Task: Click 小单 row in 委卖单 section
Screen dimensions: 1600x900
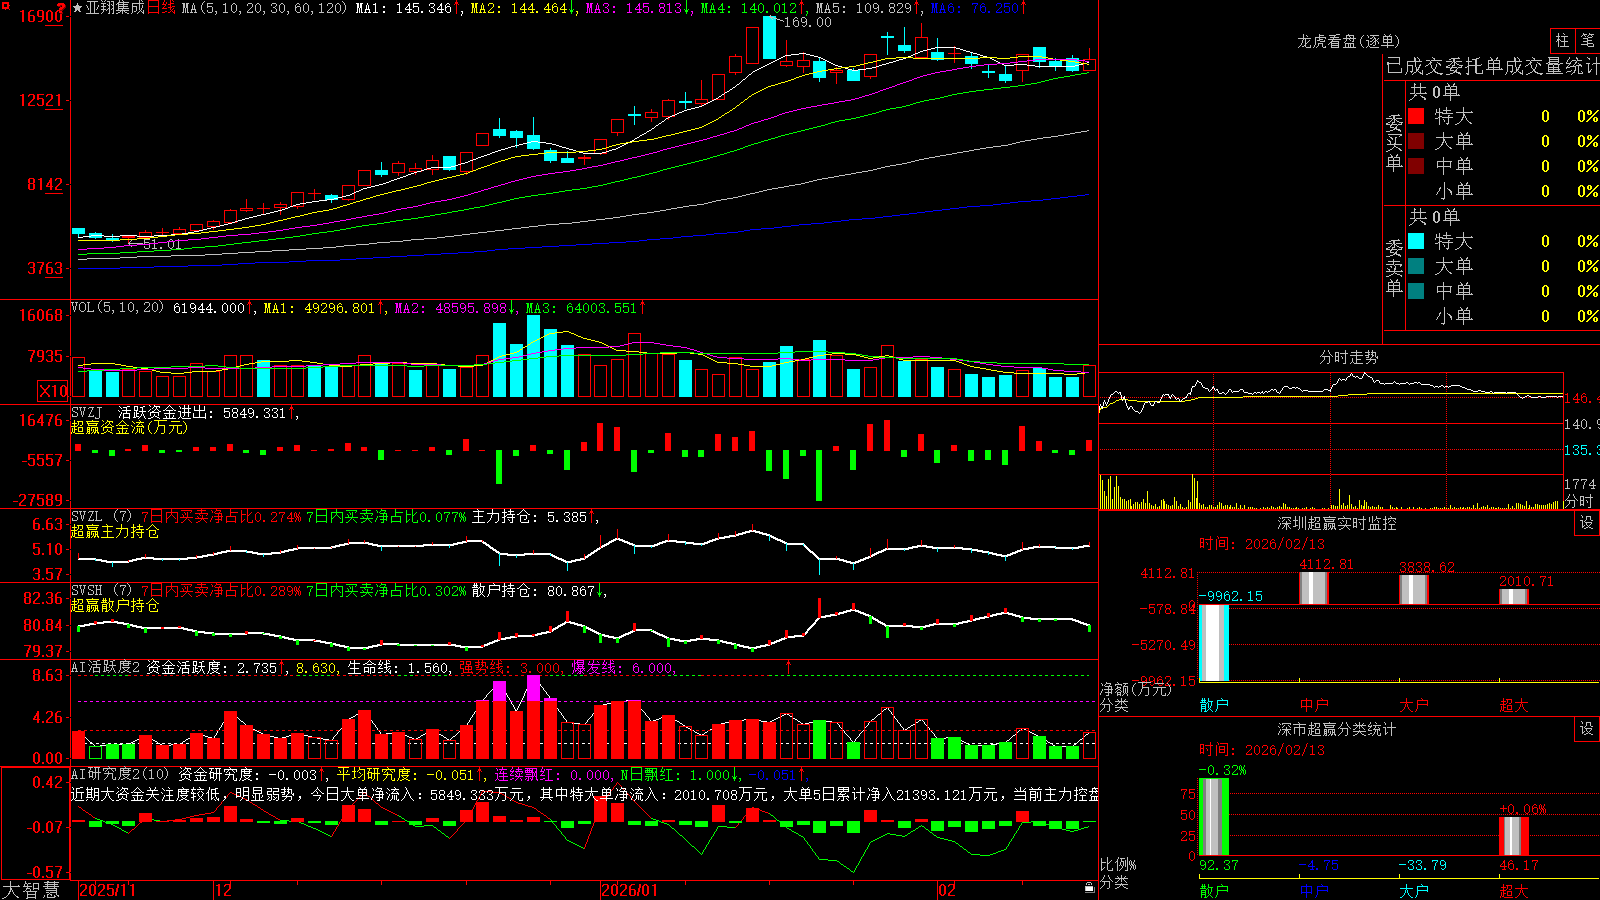Action: (1503, 316)
